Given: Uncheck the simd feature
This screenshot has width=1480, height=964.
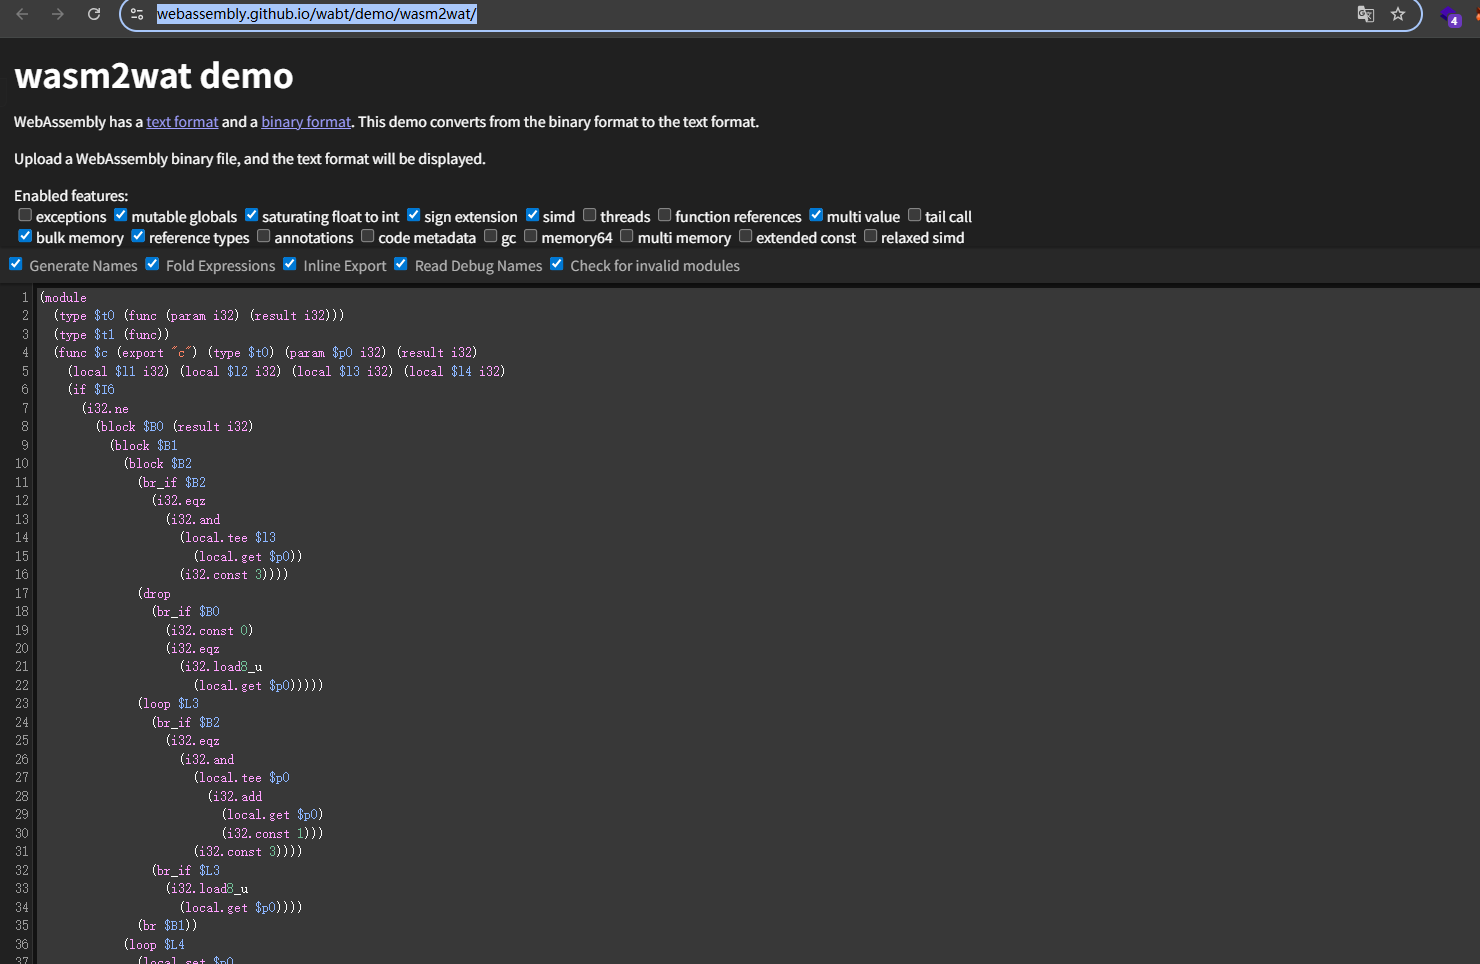Looking at the screenshot, I should point(532,215).
